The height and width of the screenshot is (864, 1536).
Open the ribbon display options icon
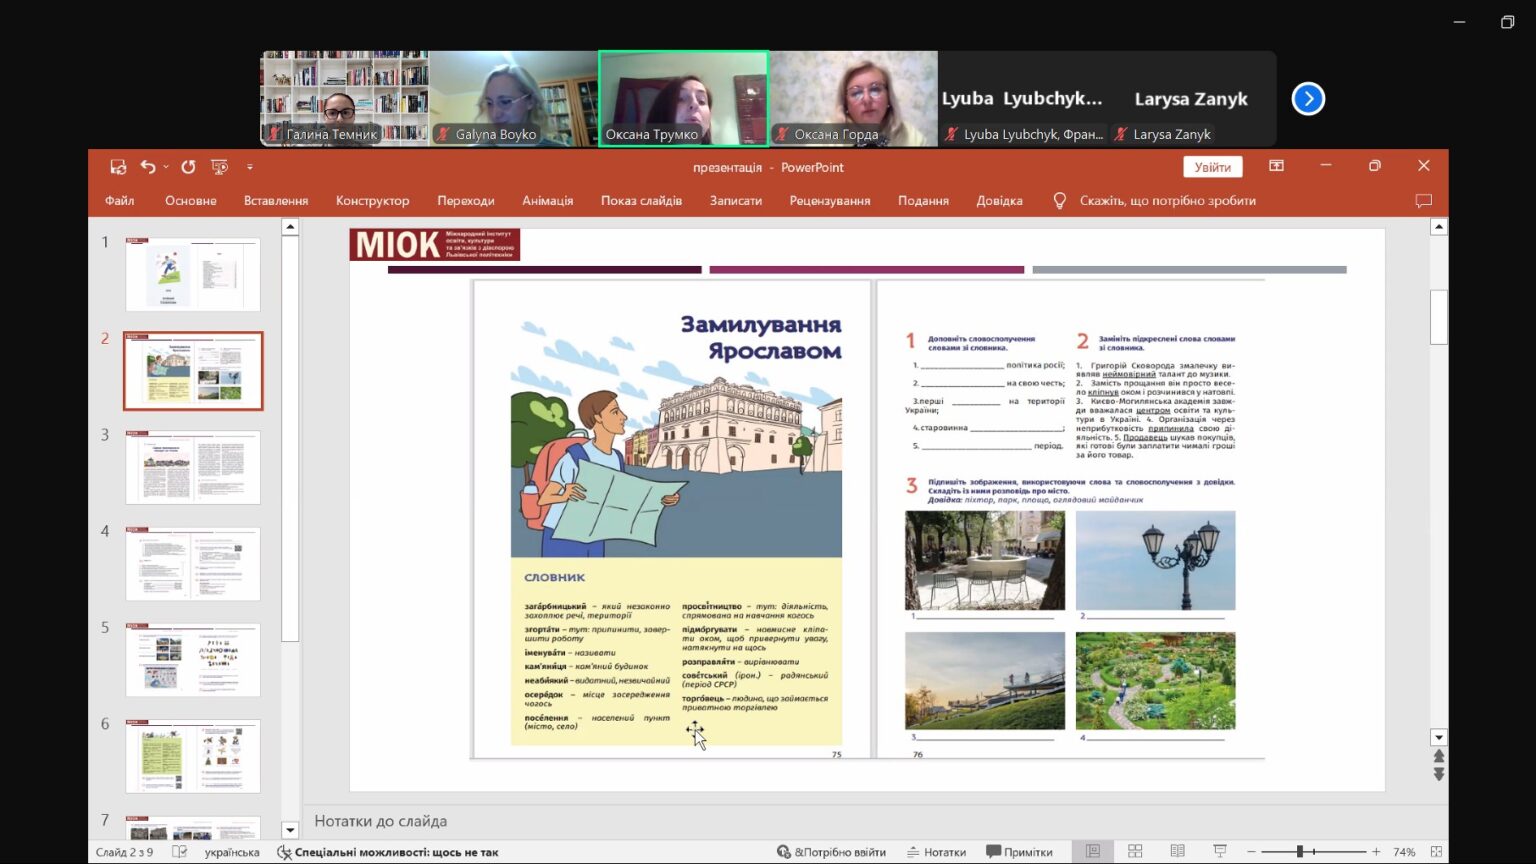pyautogui.click(x=1276, y=166)
